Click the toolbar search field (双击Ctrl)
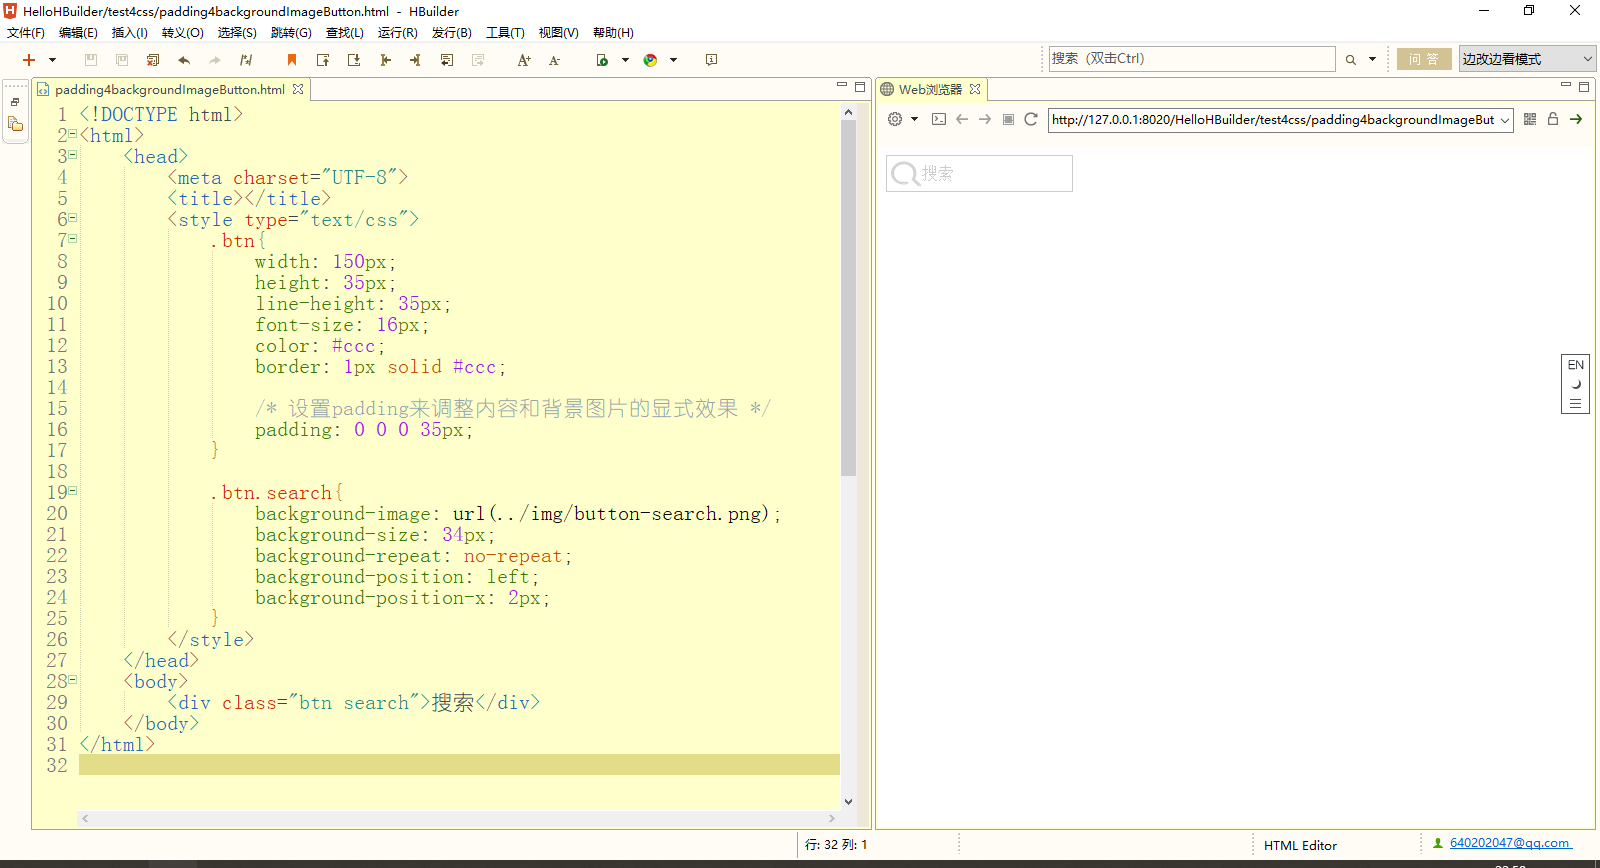Screen dimensions: 1600x868 (1192, 59)
